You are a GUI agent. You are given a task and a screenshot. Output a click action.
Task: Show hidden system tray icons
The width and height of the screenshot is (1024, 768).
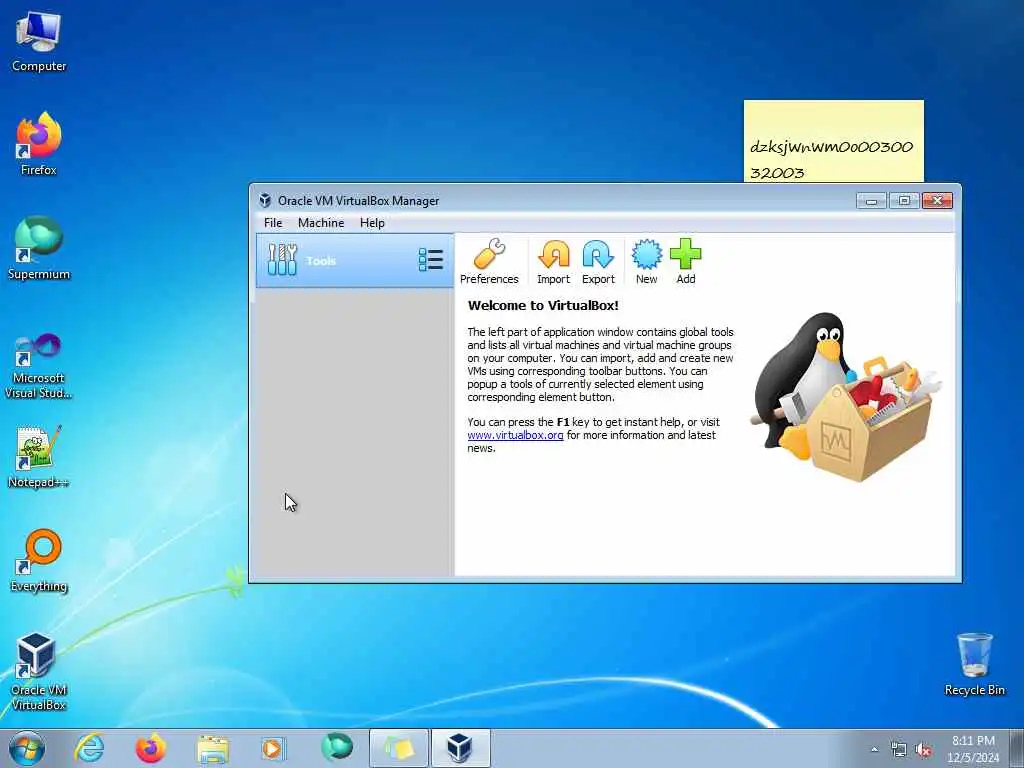tap(874, 750)
